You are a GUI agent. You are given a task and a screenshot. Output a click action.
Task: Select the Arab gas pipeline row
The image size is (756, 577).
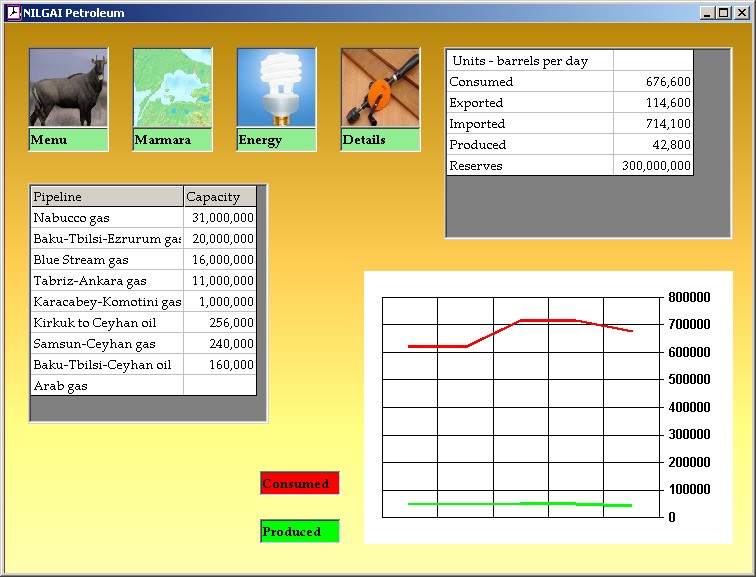pos(106,386)
